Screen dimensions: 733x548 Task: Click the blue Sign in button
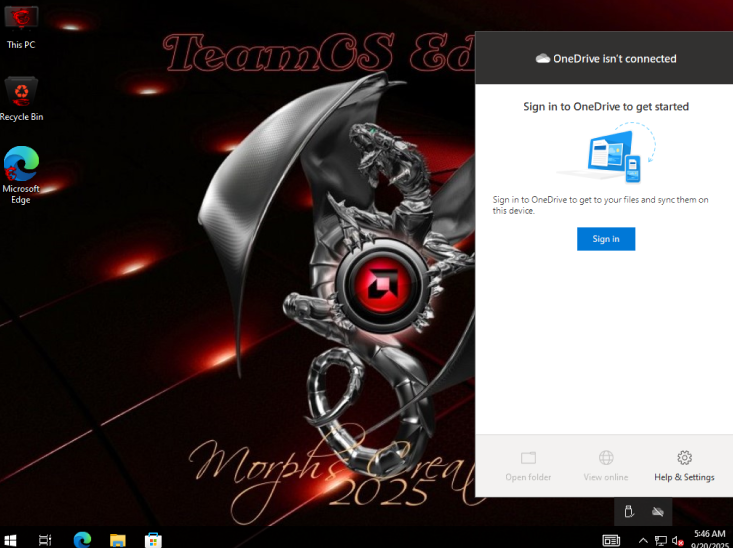pos(606,239)
